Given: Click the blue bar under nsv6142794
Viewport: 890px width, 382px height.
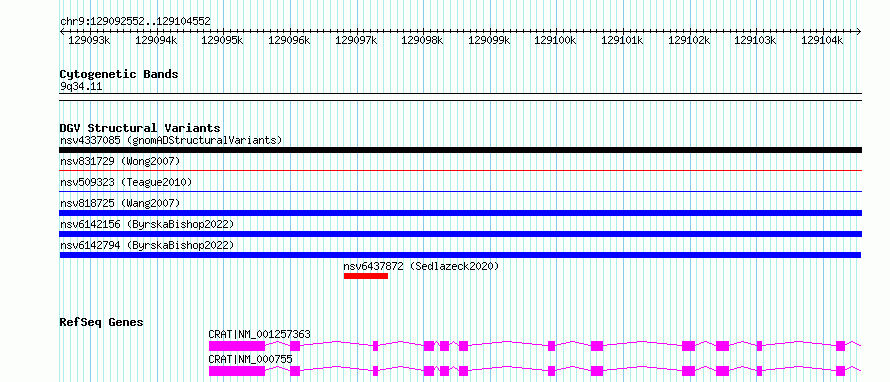Looking at the screenshot, I should 460,255.
